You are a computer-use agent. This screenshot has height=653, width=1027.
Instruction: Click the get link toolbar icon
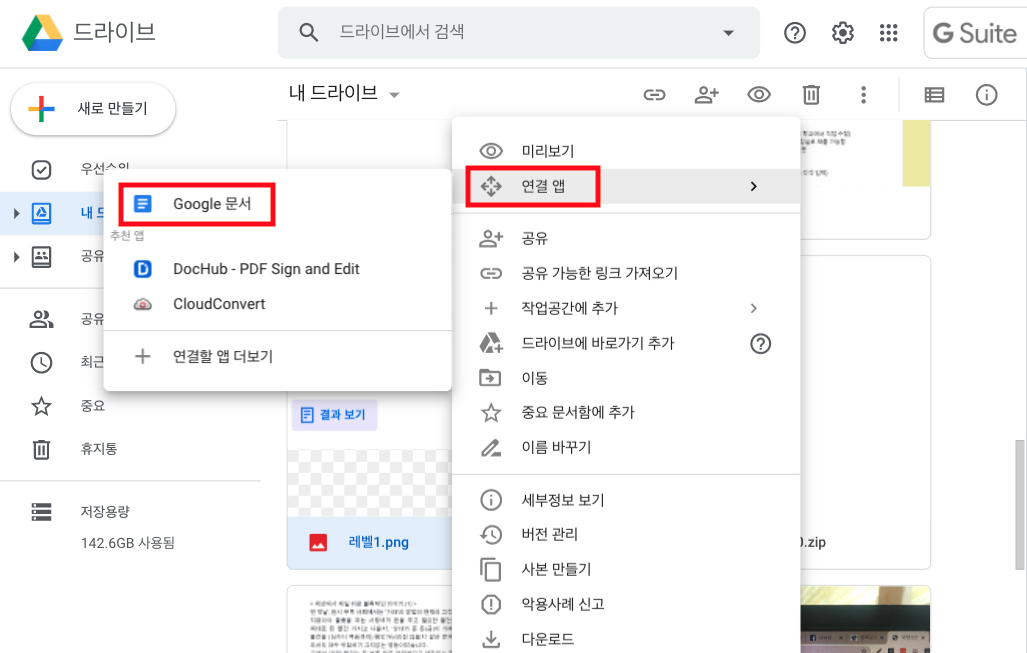(x=654, y=95)
